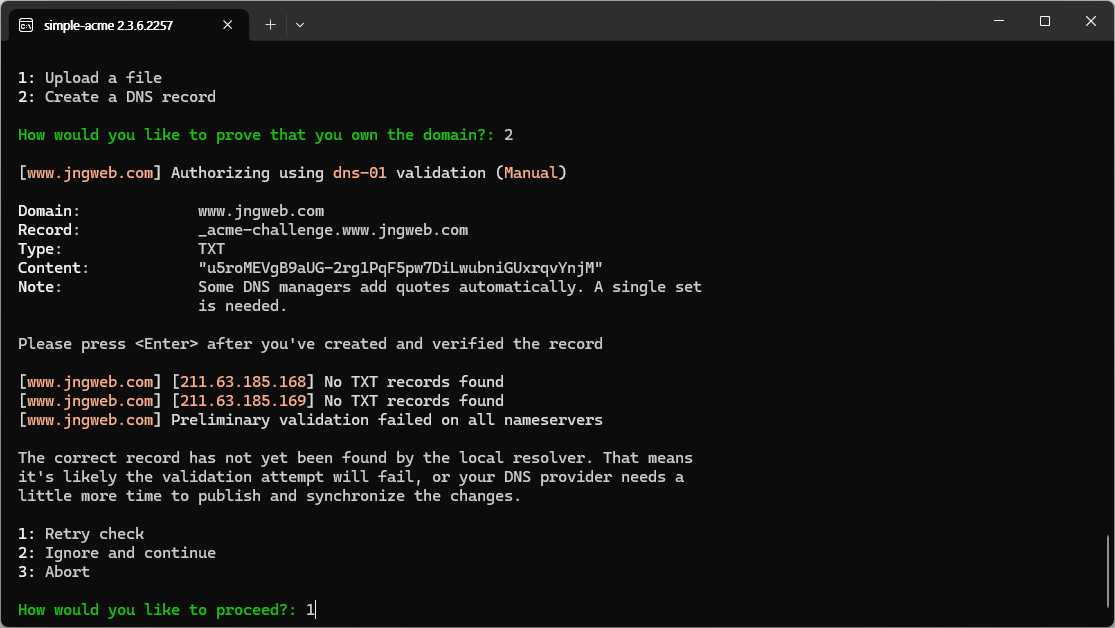Minimize the terminal window
The height and width of the screenshot is (628, 1115).
coord(999,21)
